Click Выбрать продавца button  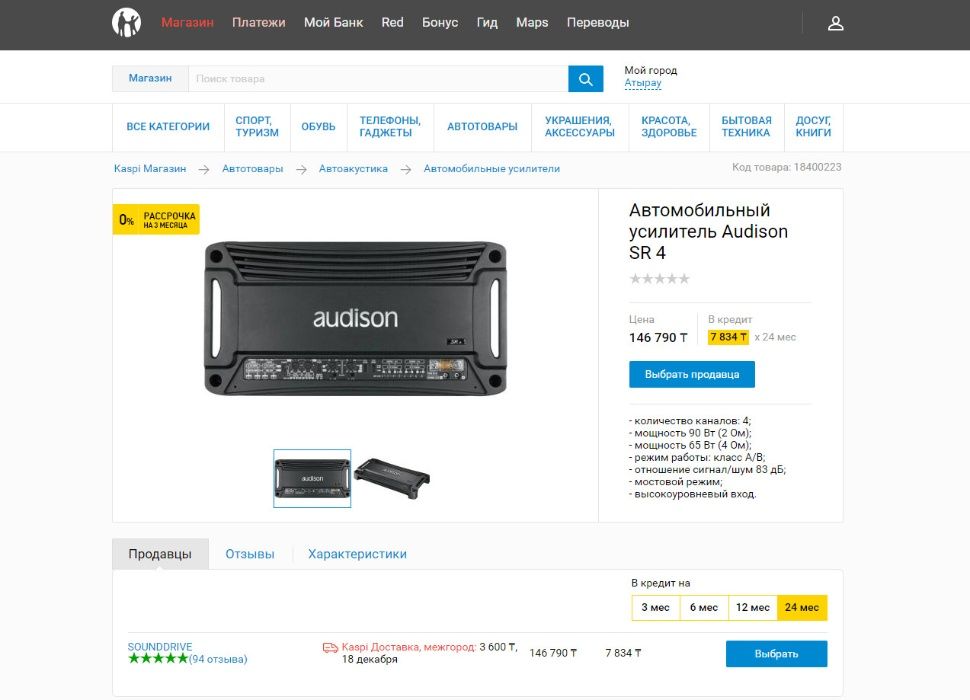coord(692,375)
